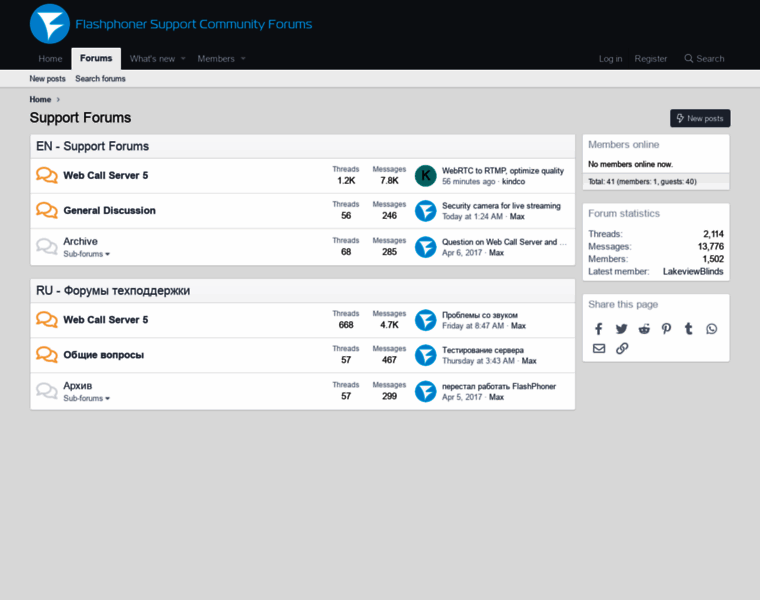Share page via WhatsApp

(x=712, y=329)
